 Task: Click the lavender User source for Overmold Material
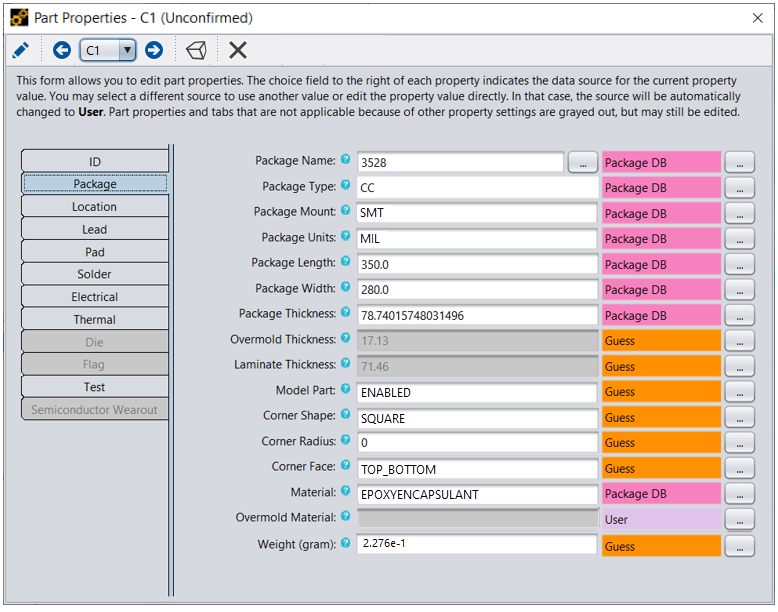tap(661, 519)
